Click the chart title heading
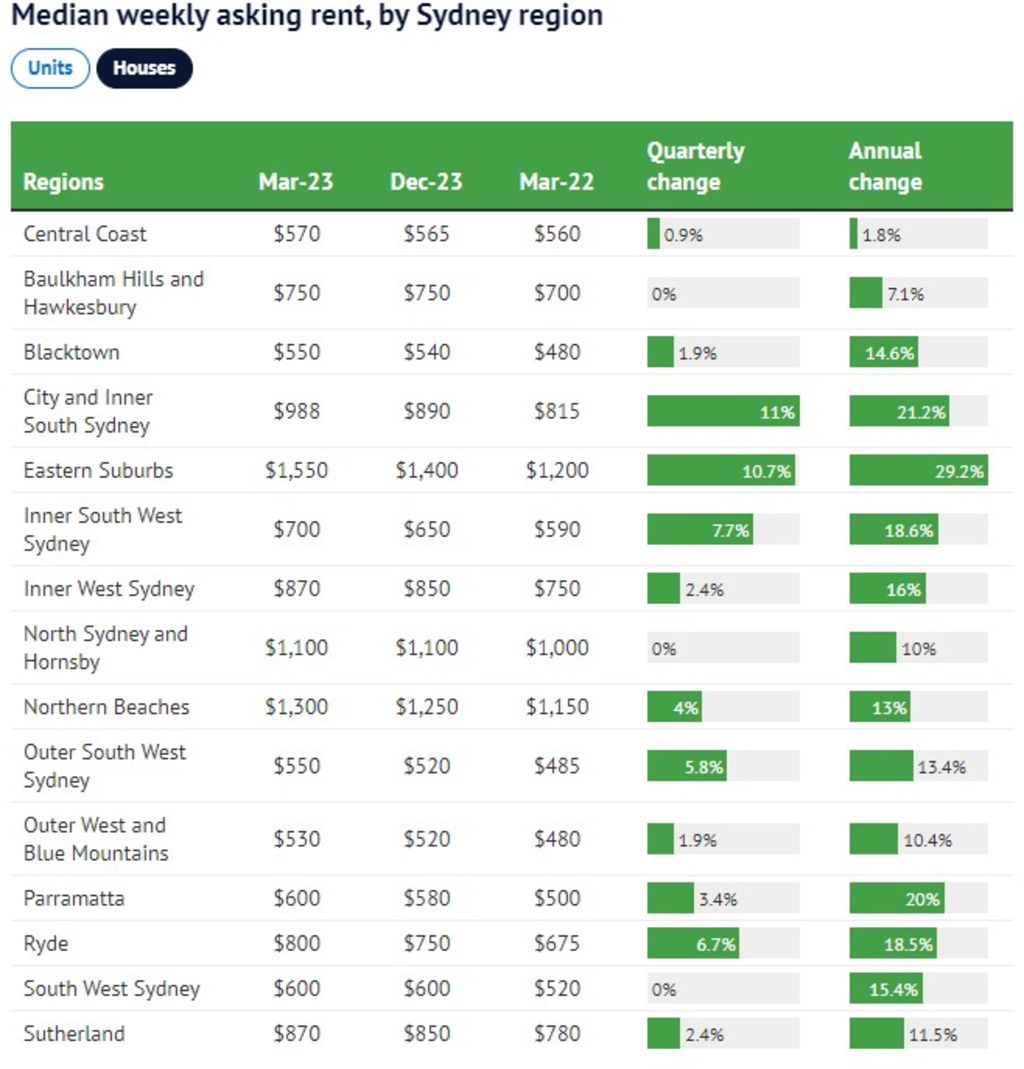Screen dimensions: 1024x1069 click(307, 16)
